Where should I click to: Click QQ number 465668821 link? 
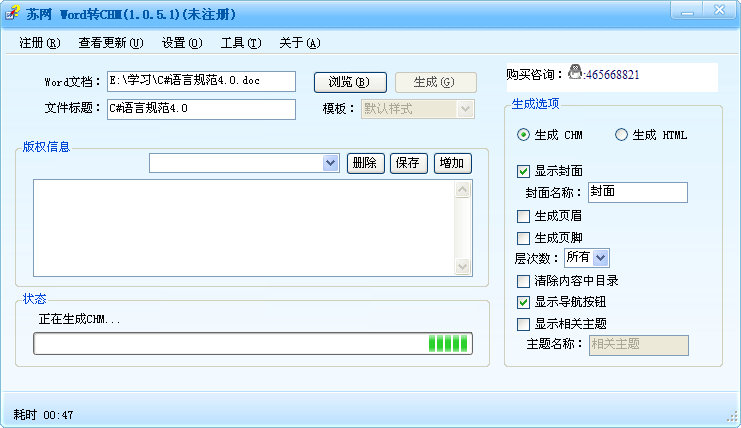[x=612, y=75]
